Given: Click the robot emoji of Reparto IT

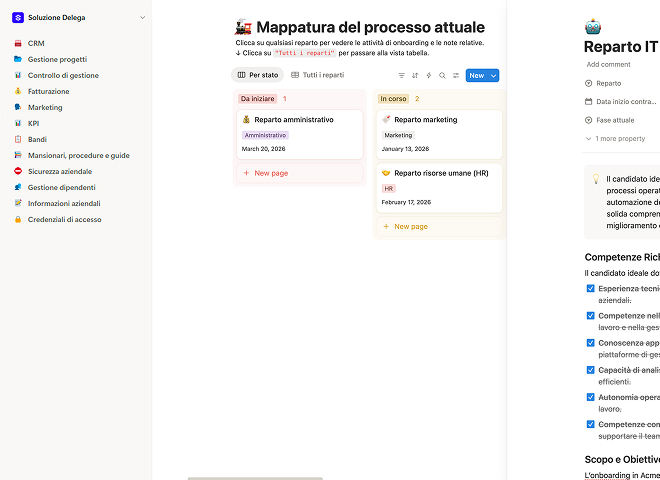Looking at the screenshot, I should 593,27.
